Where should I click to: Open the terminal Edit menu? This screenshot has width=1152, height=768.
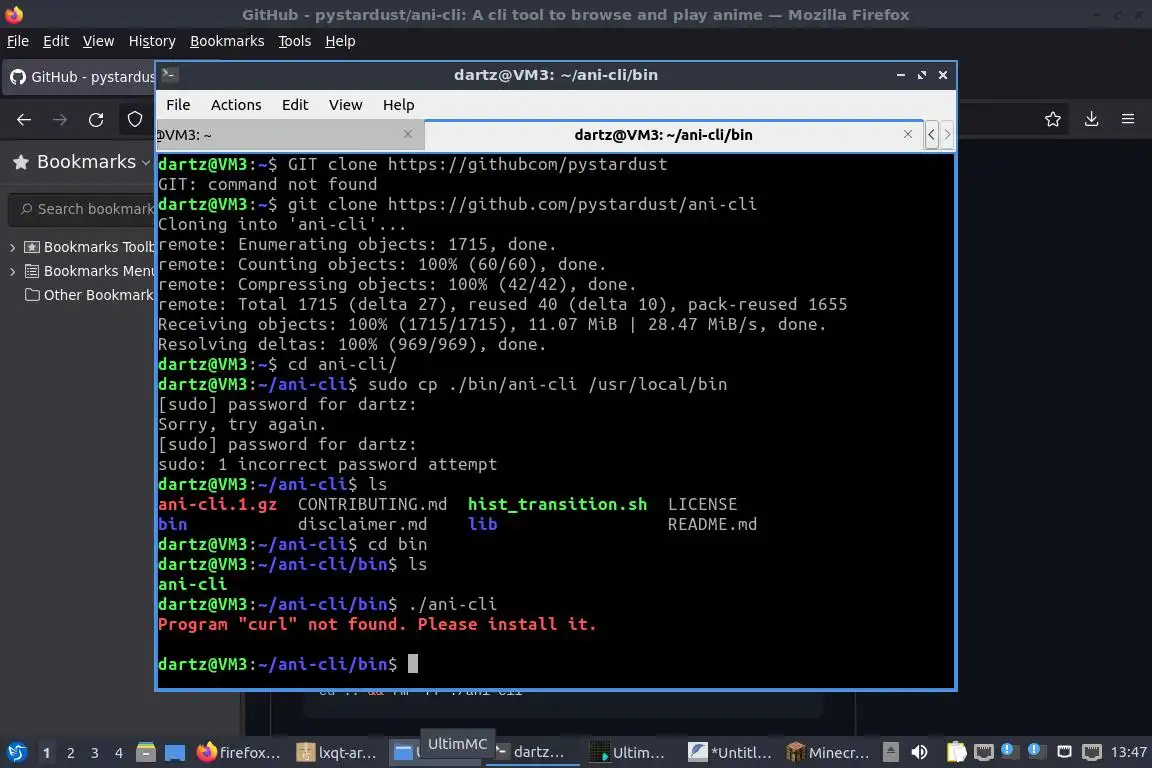pos(295,105)
